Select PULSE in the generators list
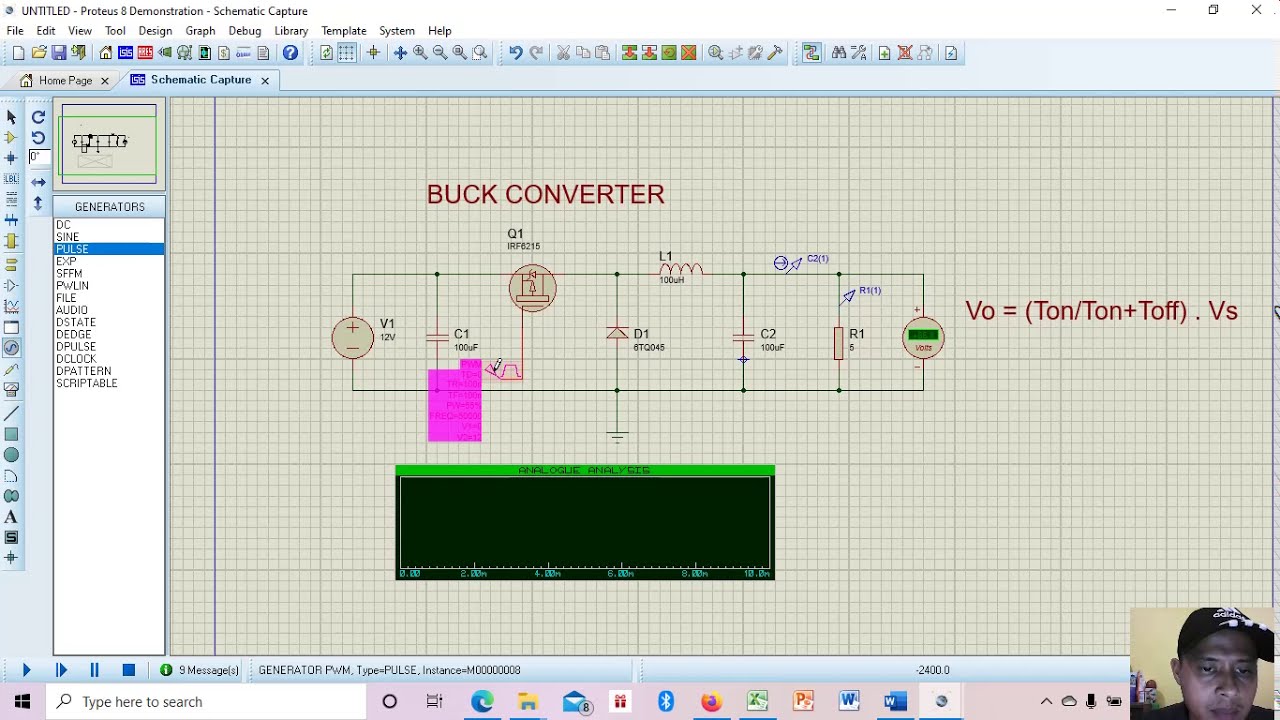 coord(109,249)
